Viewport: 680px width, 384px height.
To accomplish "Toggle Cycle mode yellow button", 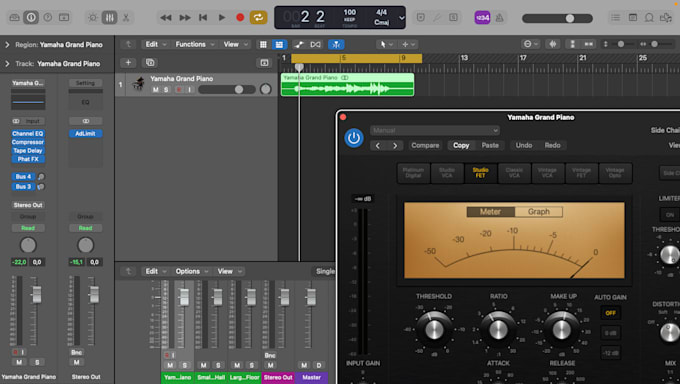I will click(258, 17).
